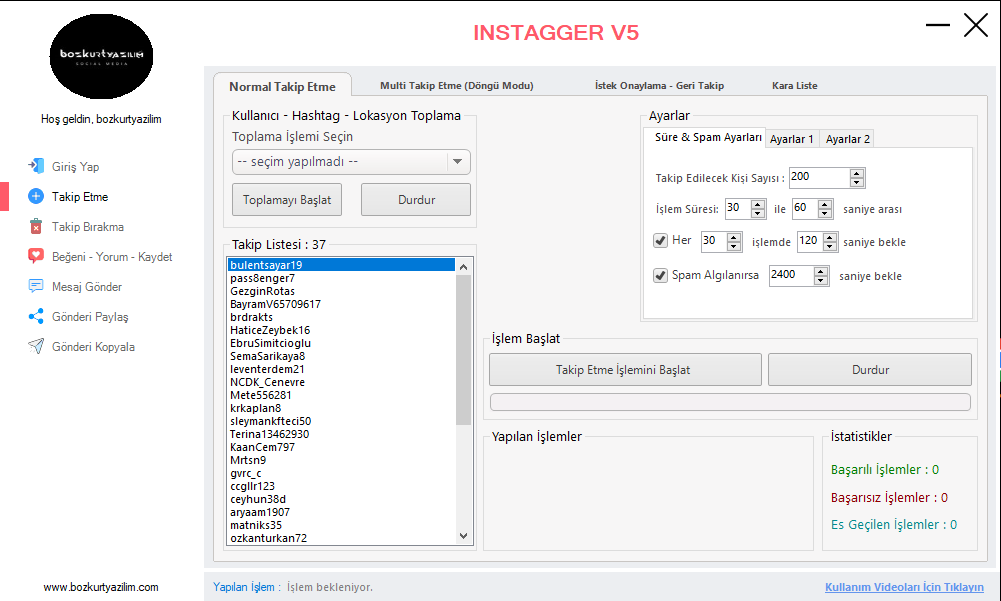Increase Spam 2400 saniye value
This screenshot has height=601, width=1001.
820,271
